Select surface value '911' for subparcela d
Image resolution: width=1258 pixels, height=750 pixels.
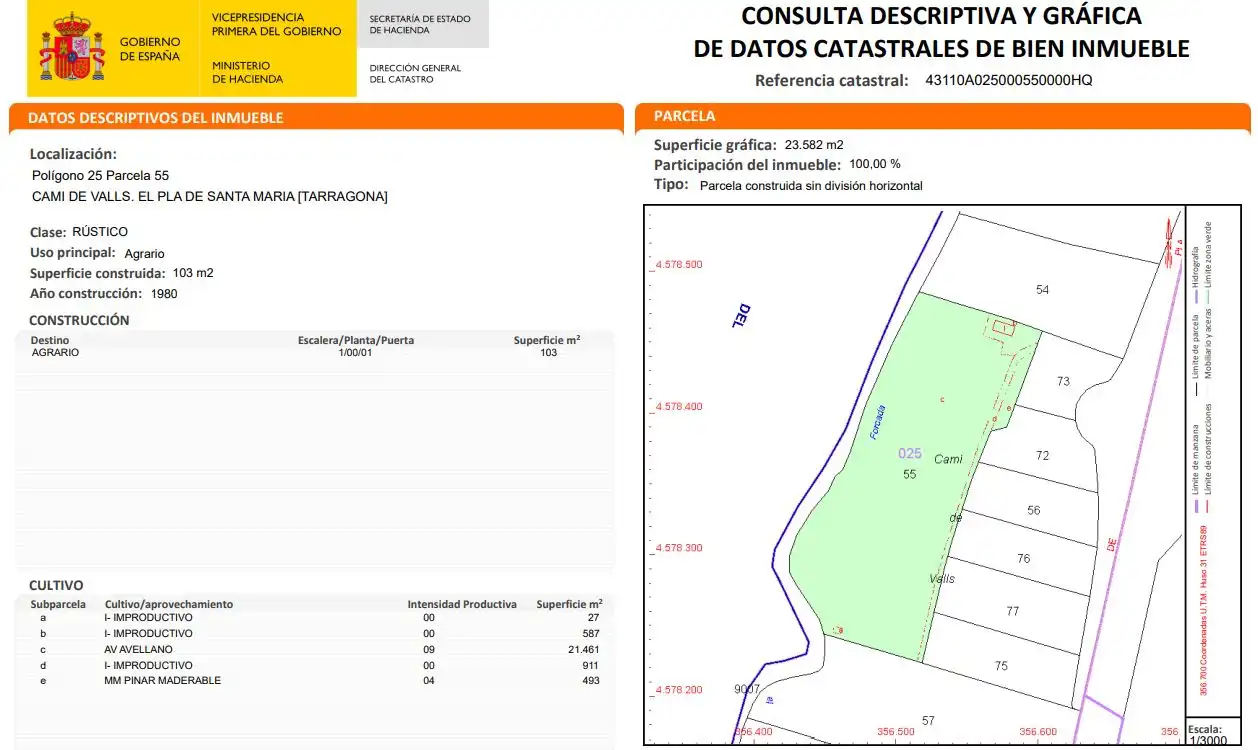click(591, 665)
